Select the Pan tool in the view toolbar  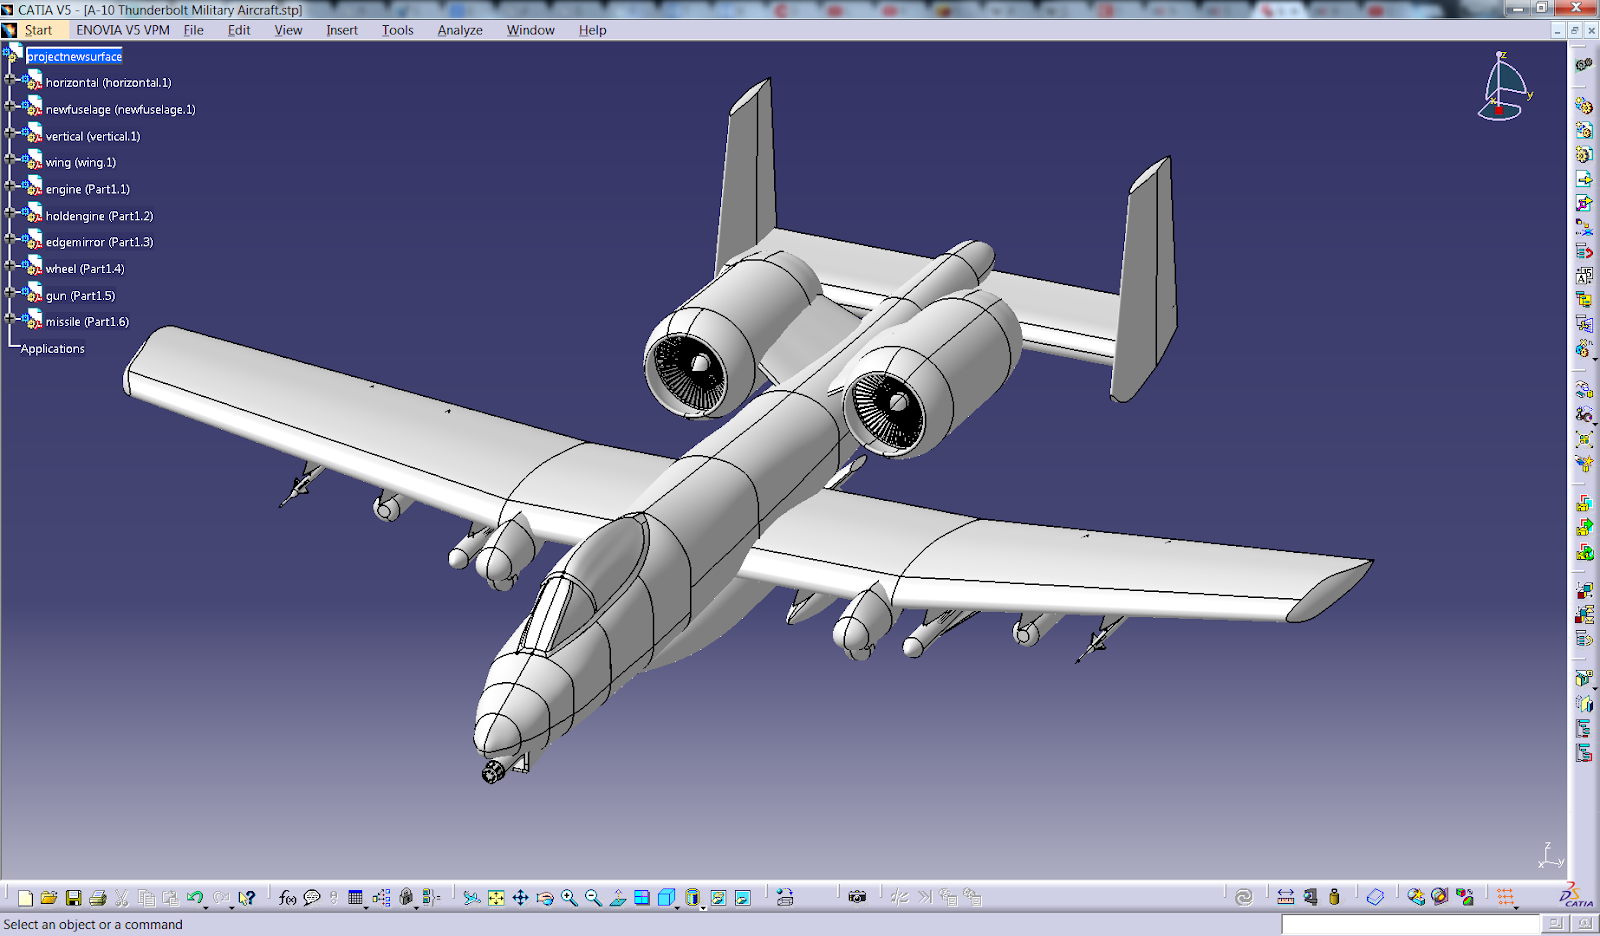(x=520, y=897)
